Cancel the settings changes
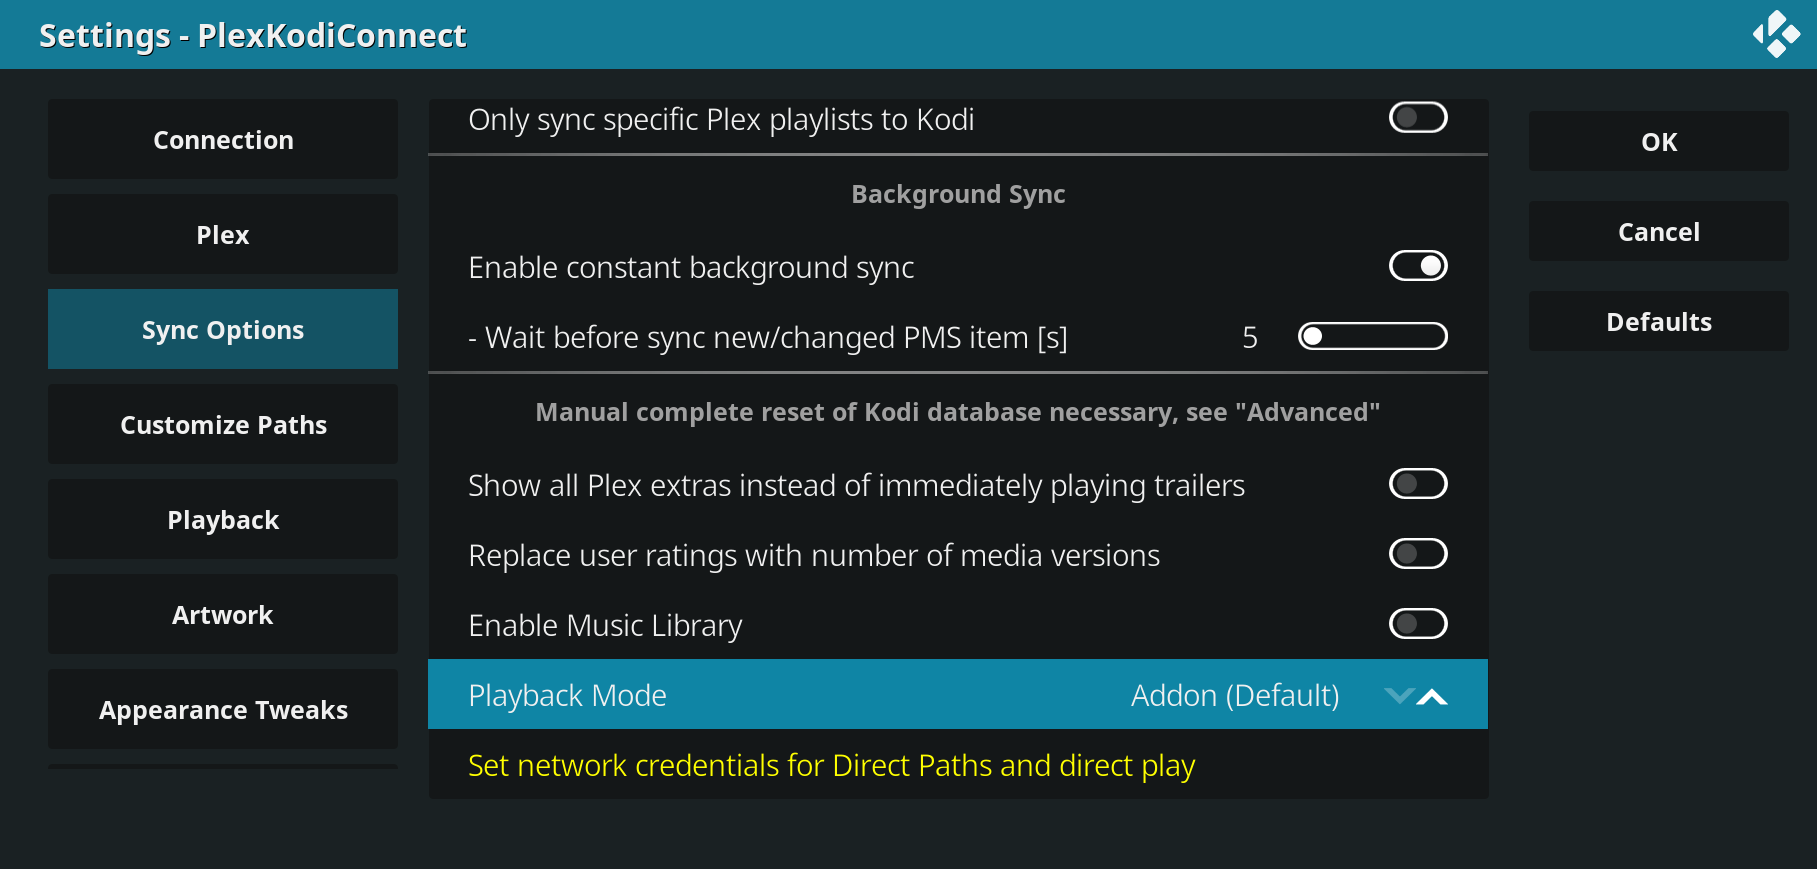This screenshot has width=1817, height=869. 1658,231
